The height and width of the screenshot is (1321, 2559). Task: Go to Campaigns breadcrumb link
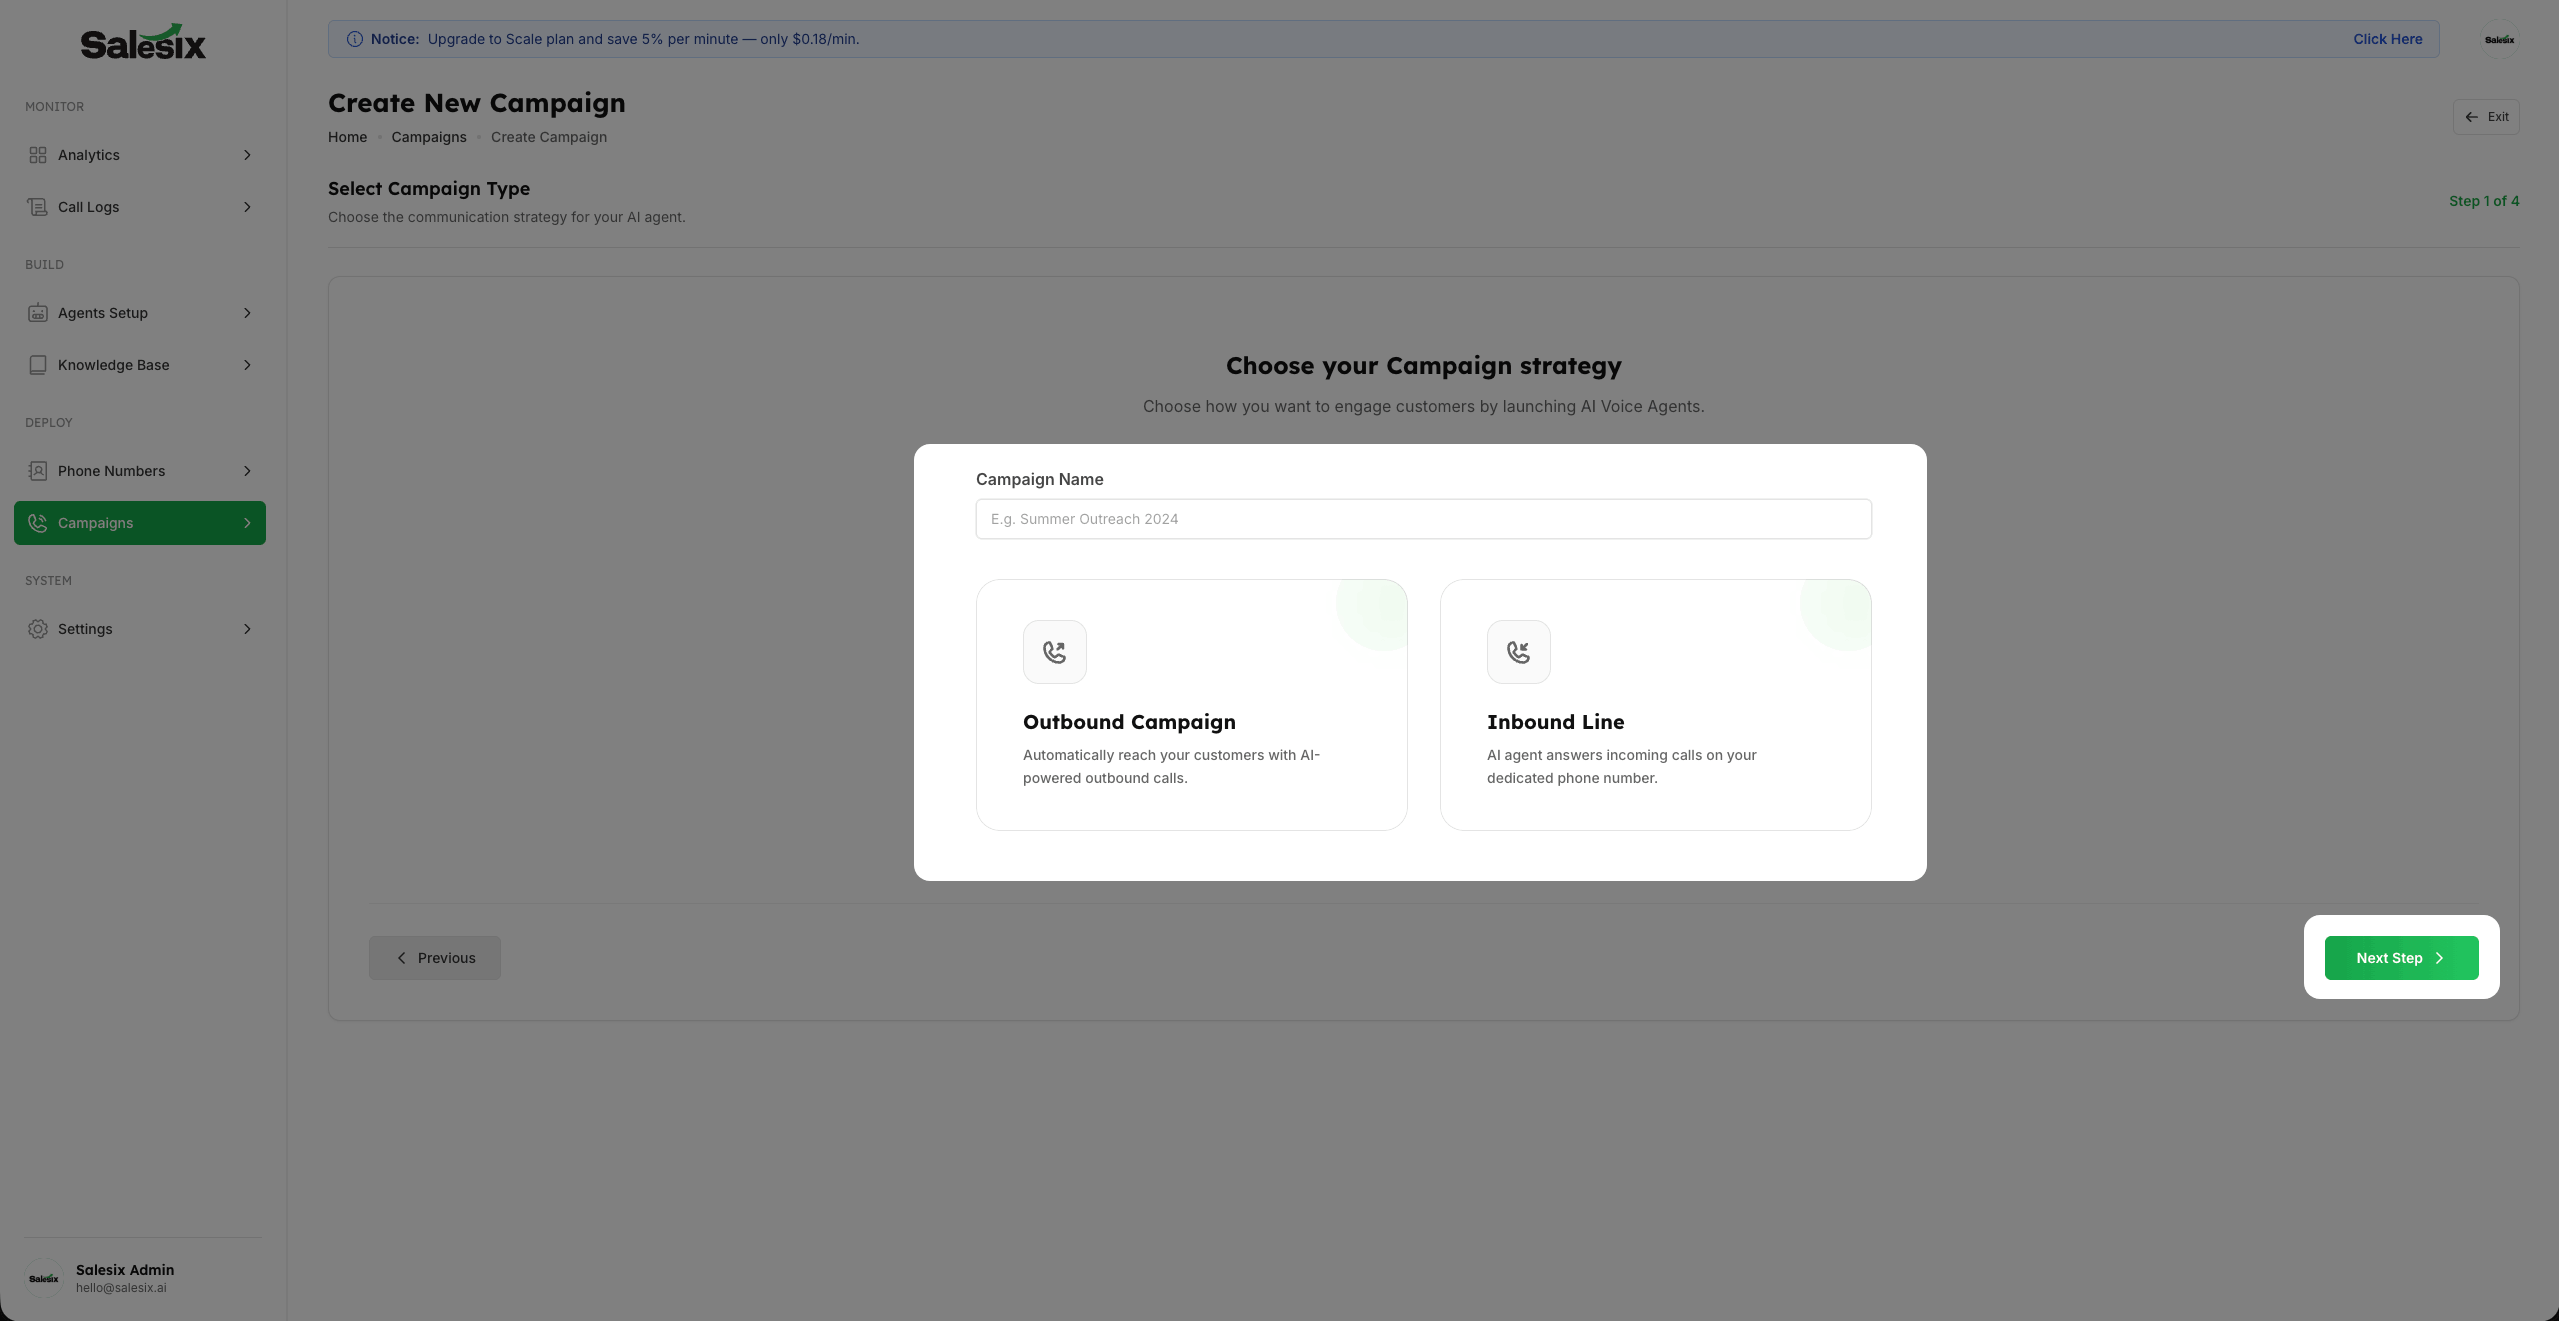tap(428, 137)
